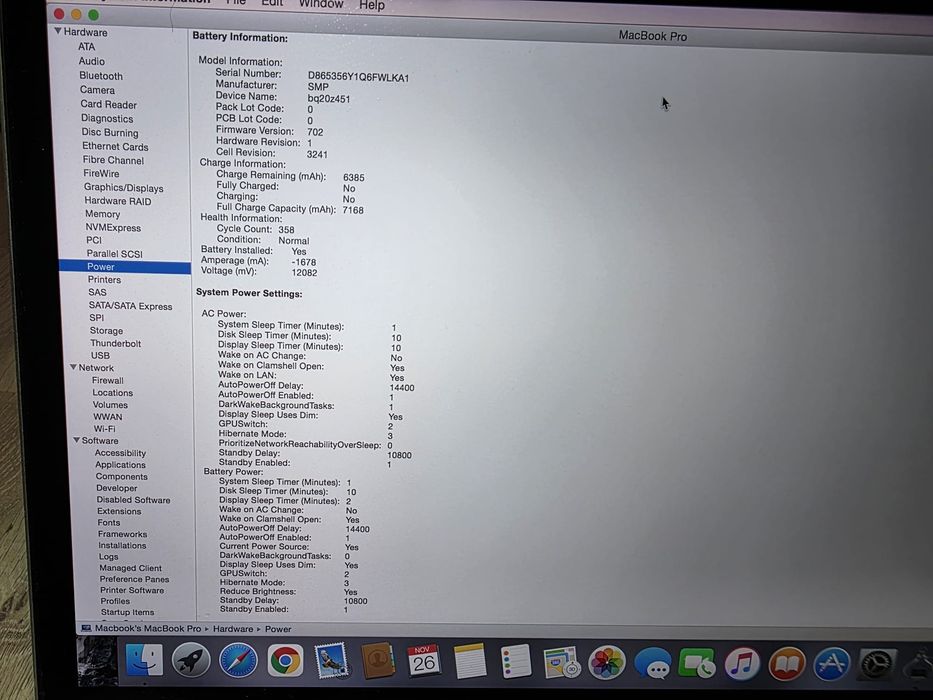Select Memory in the sidebar

pos(102,214)
